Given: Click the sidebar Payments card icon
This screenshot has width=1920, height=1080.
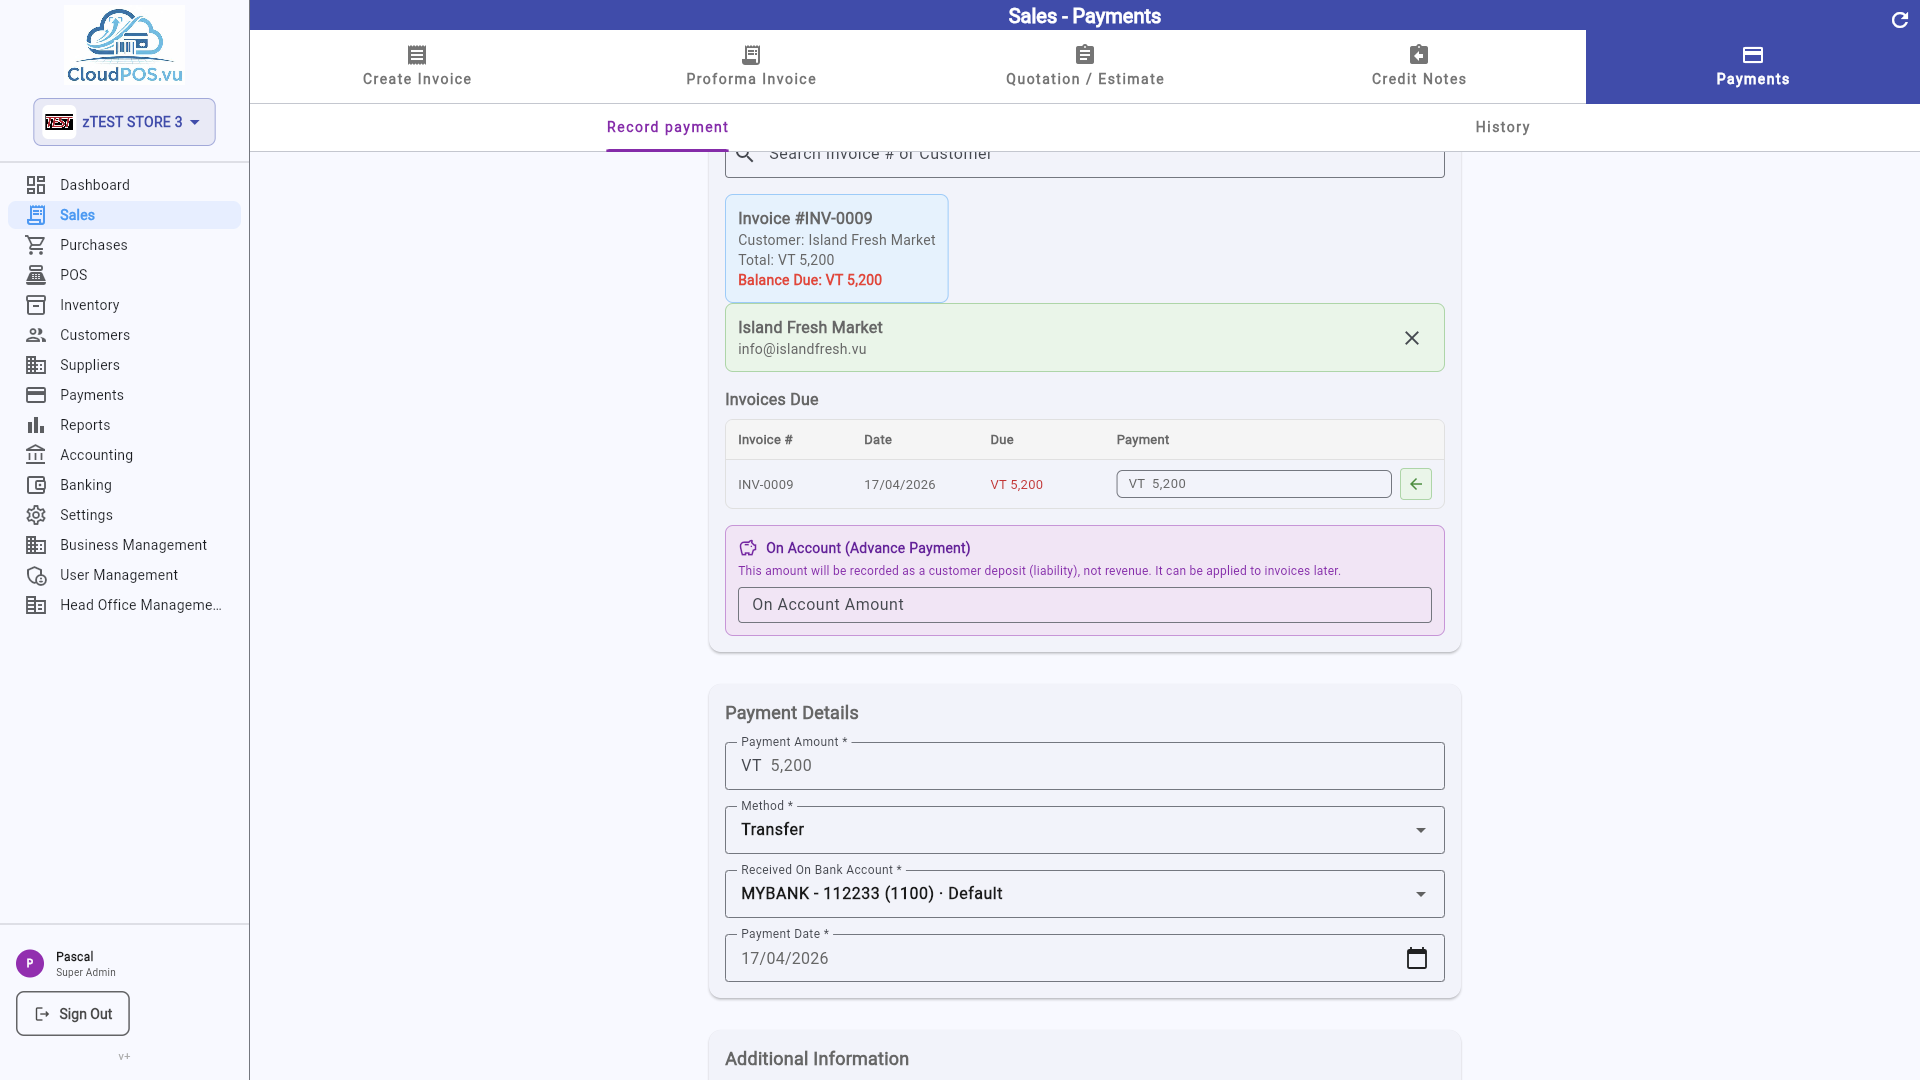Looking at the screenshot, I should point(36,395).
